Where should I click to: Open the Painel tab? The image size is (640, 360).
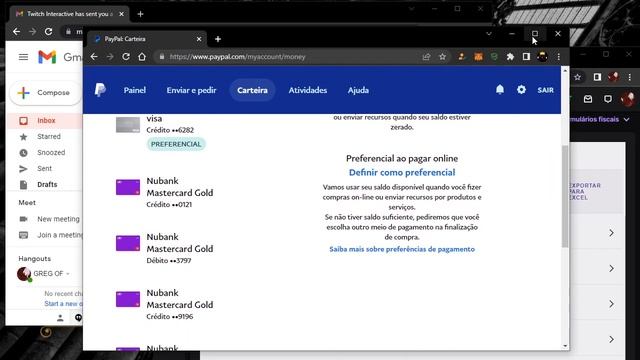135,90
